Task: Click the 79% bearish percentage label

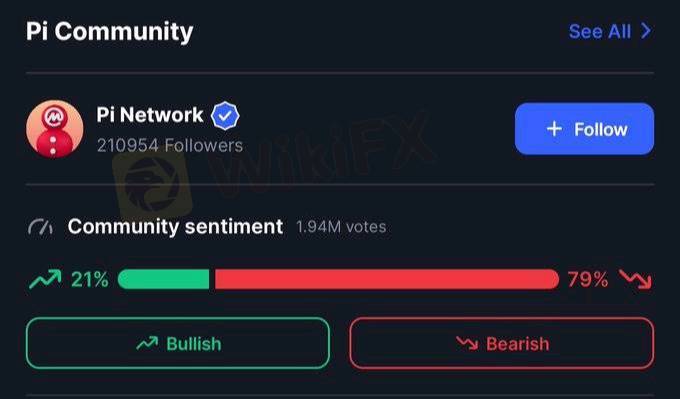Action: 588,279
